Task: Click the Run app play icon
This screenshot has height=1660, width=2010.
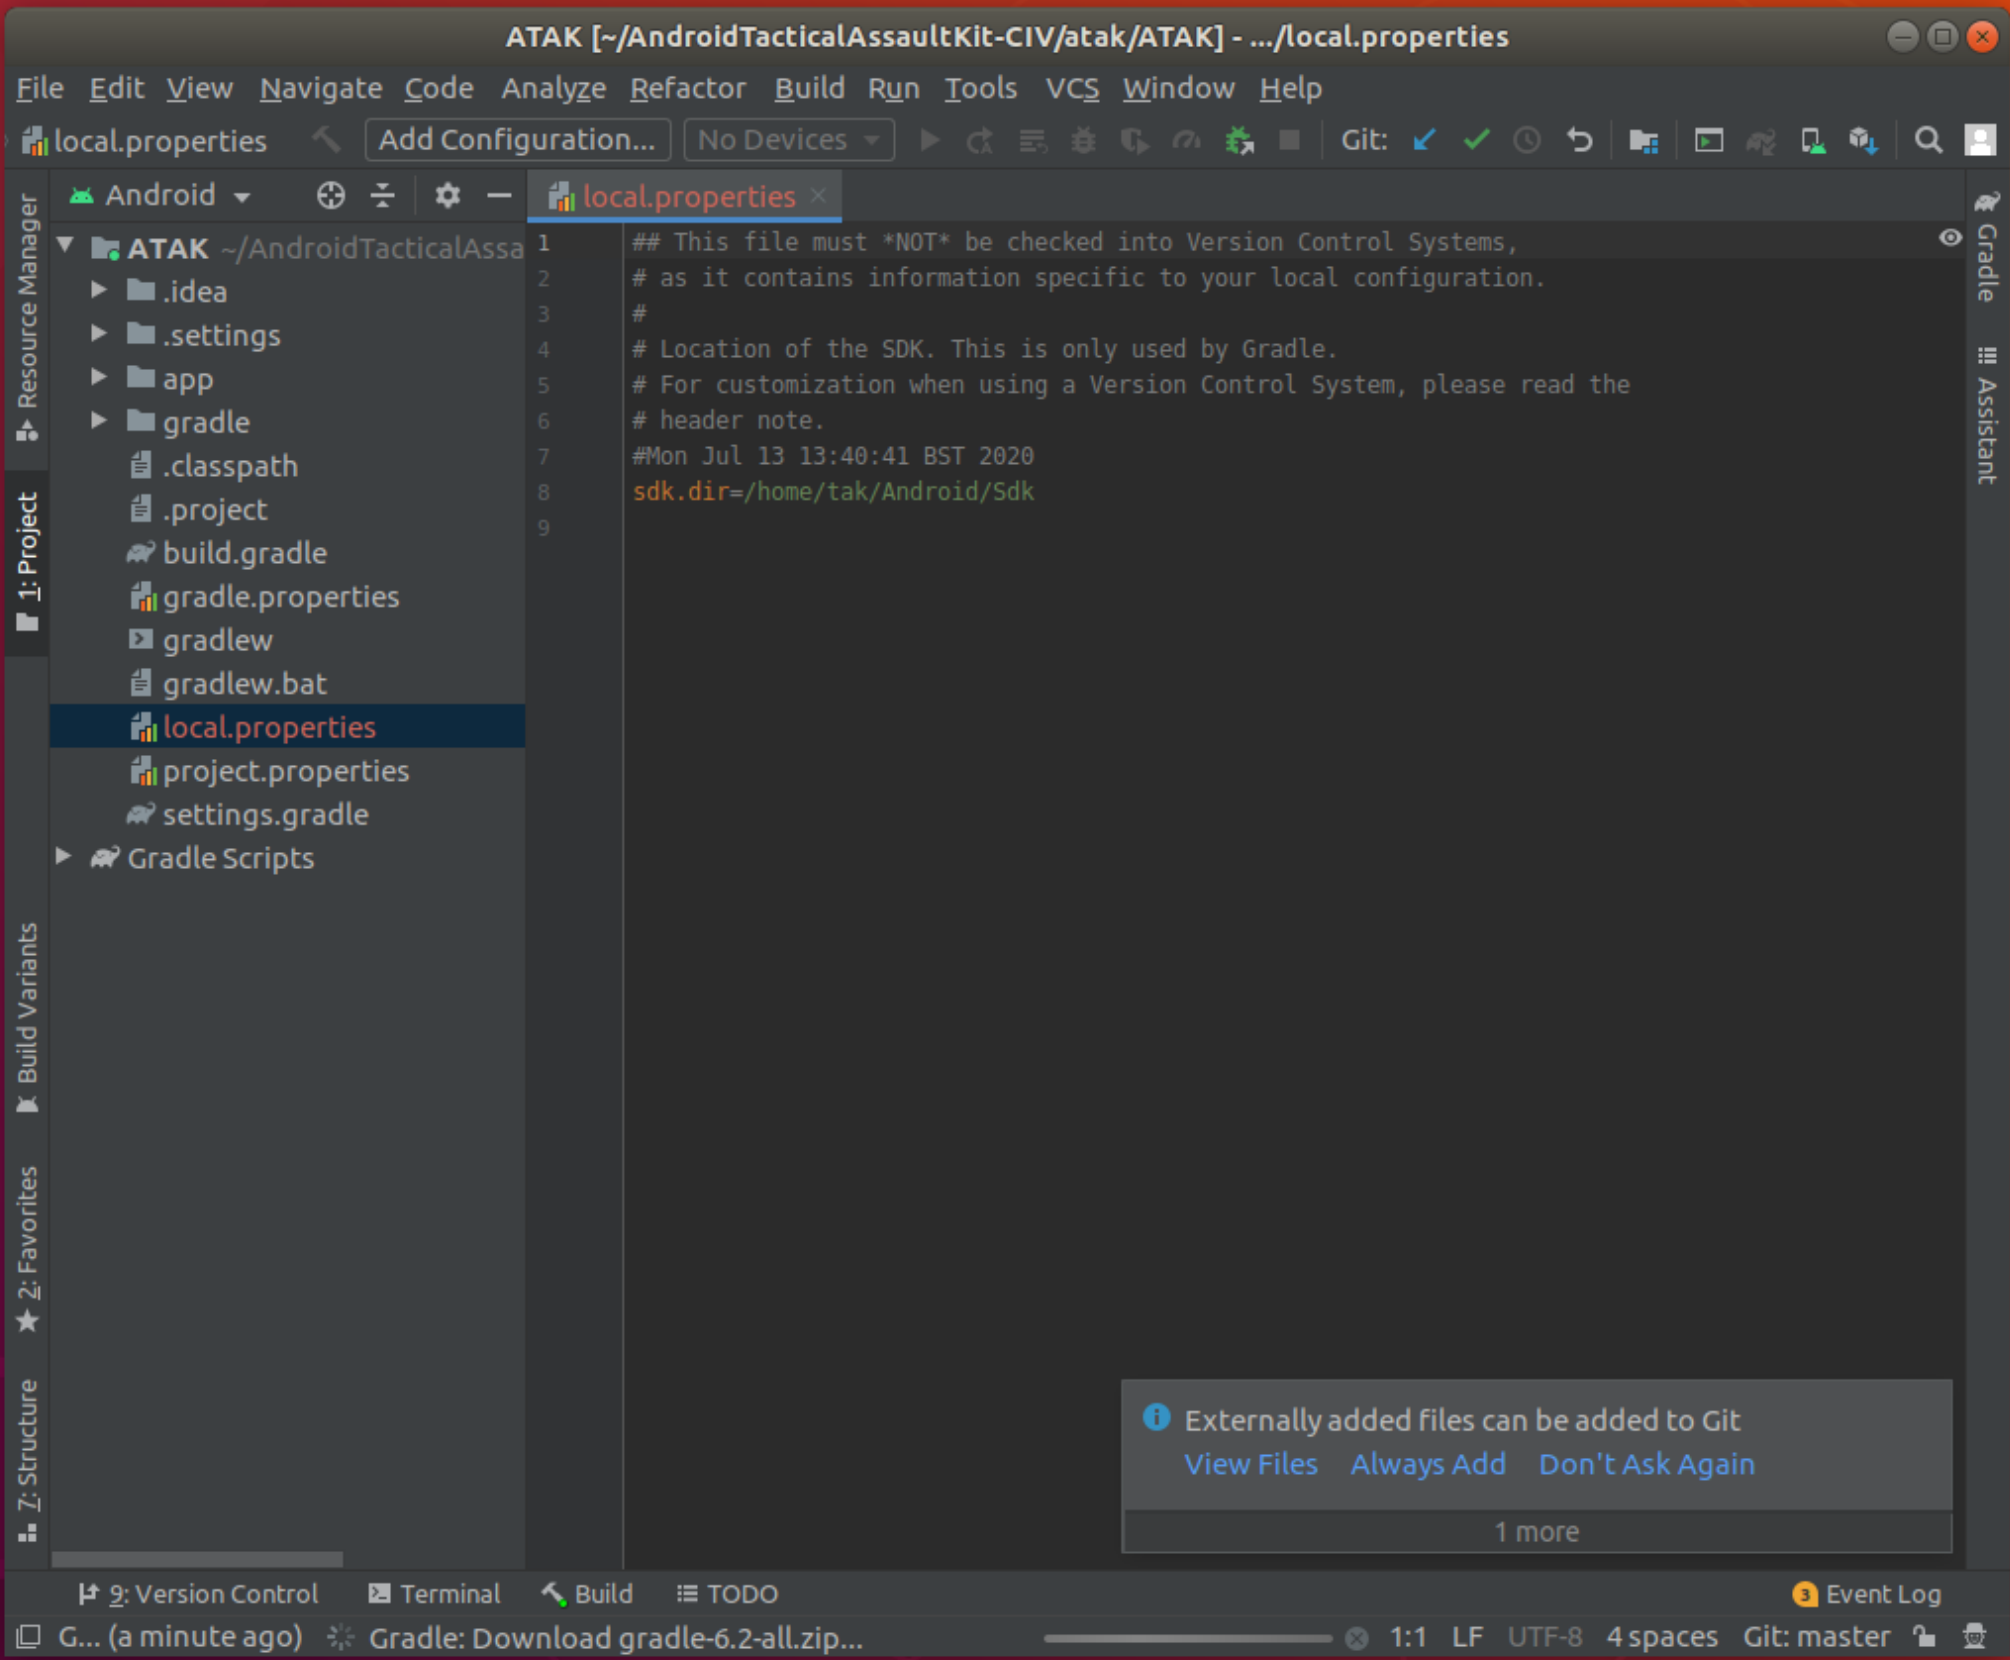Action: click(x=930, y=140)
